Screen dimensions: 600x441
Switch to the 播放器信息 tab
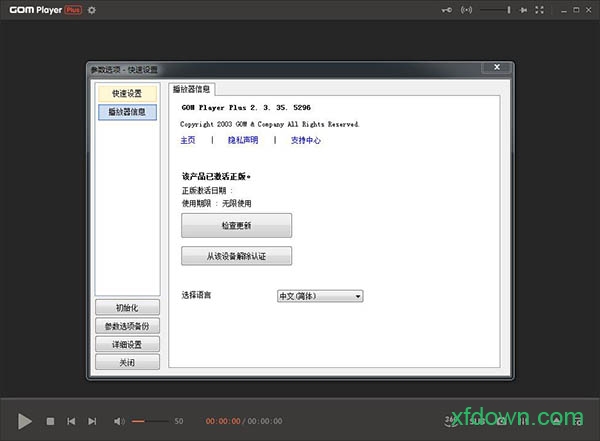click(x=191, y=89)
